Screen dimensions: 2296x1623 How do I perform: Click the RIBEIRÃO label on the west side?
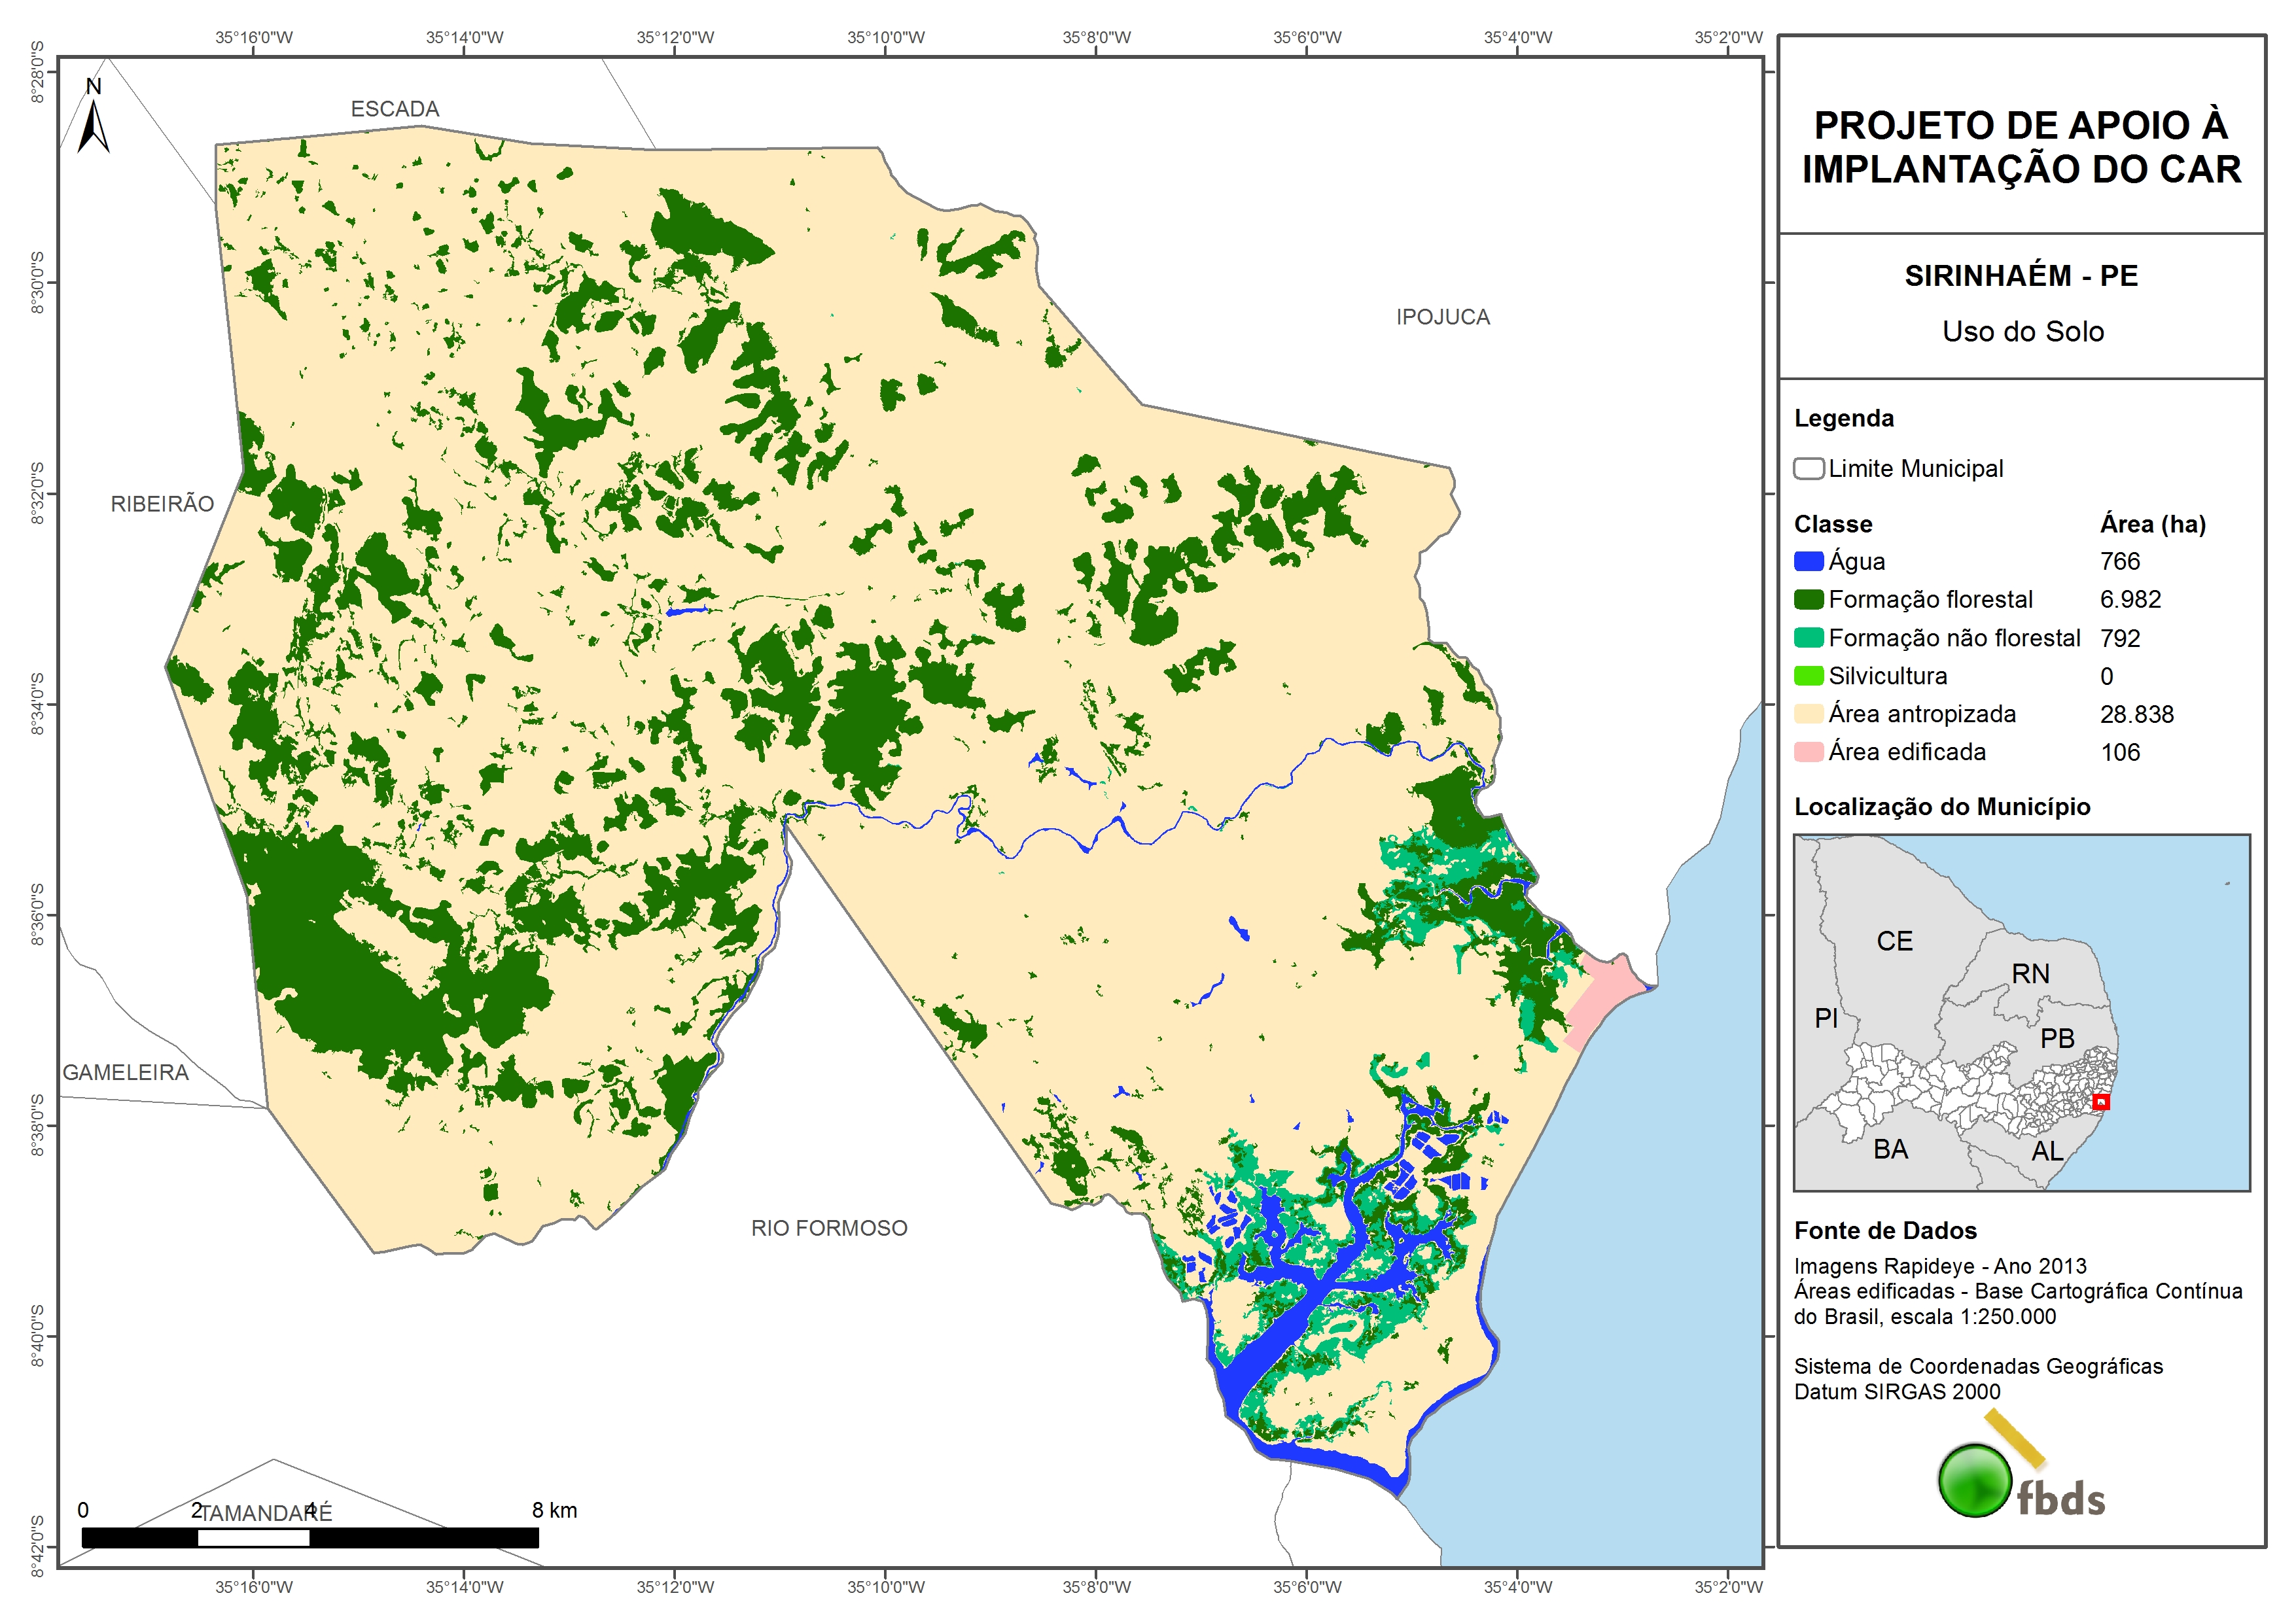click(162, 504)
